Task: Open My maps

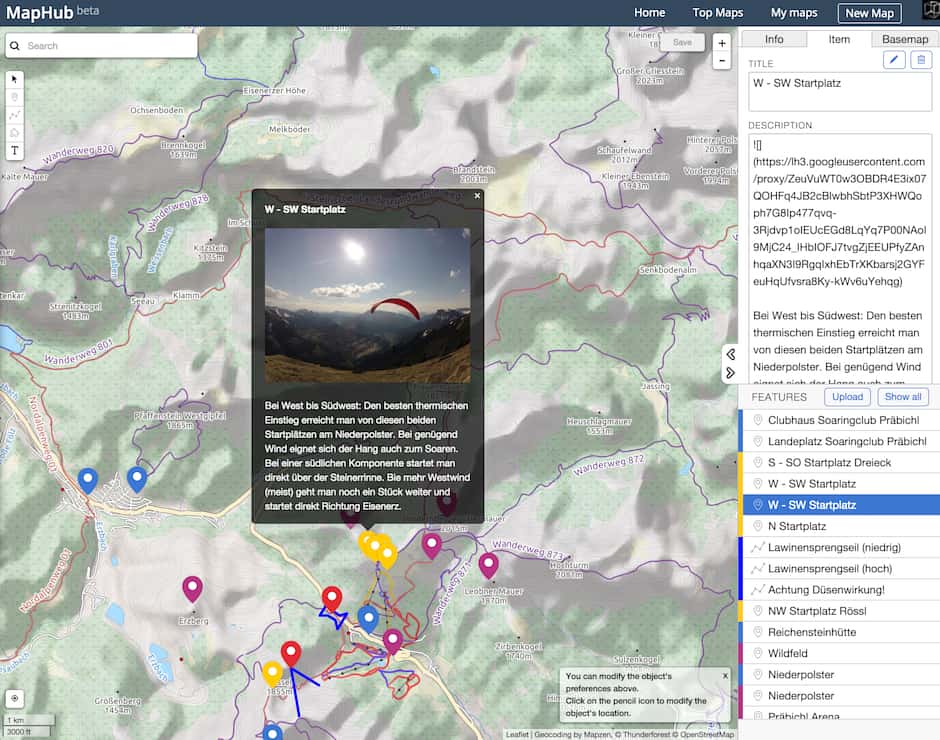Action: 794,13
